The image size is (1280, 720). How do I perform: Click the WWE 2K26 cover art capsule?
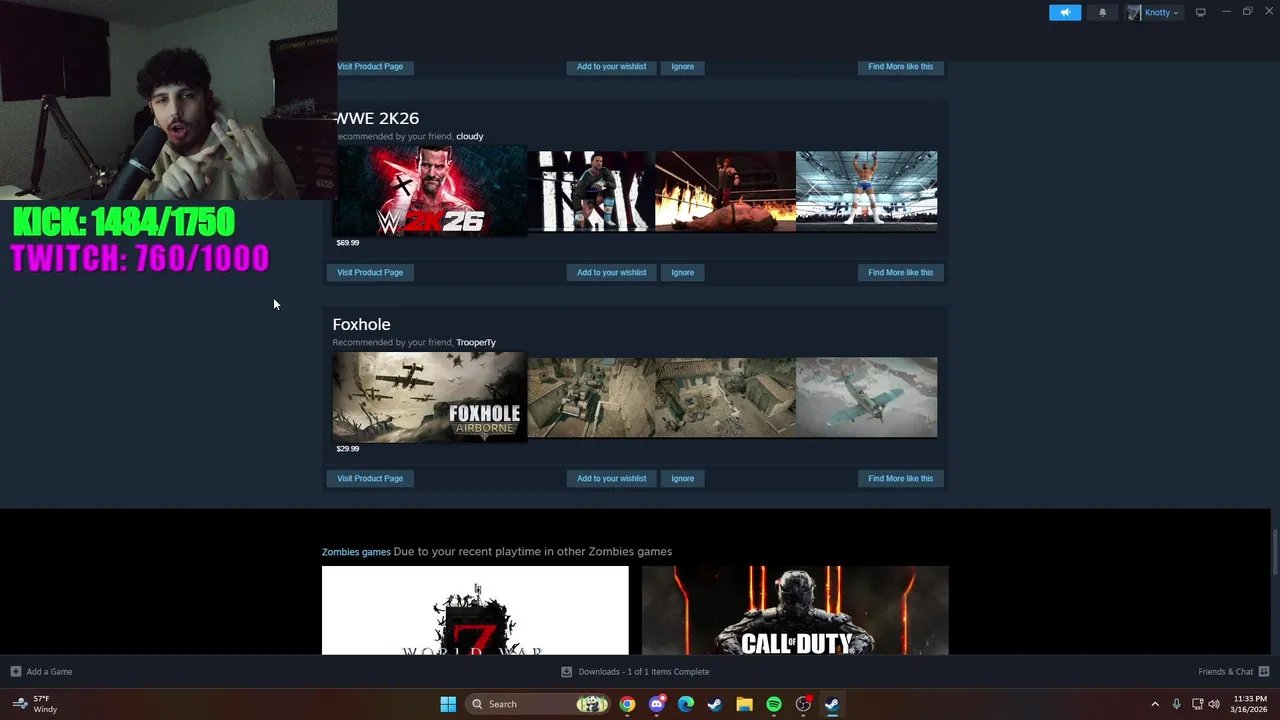[x=431, y=191]
